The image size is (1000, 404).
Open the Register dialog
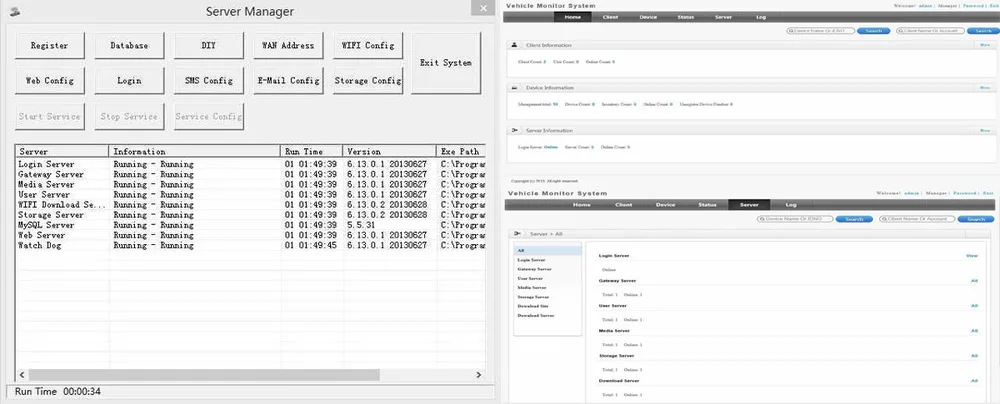50,46
